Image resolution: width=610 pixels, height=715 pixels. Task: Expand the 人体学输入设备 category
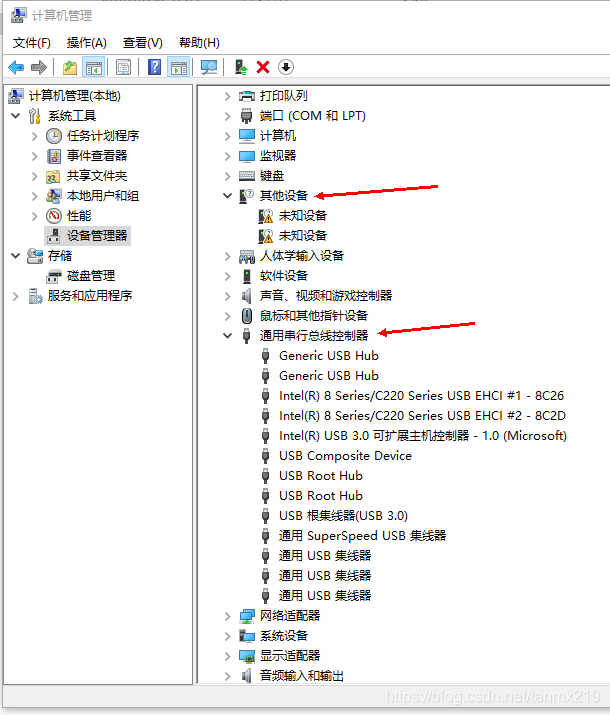point(227,256)
